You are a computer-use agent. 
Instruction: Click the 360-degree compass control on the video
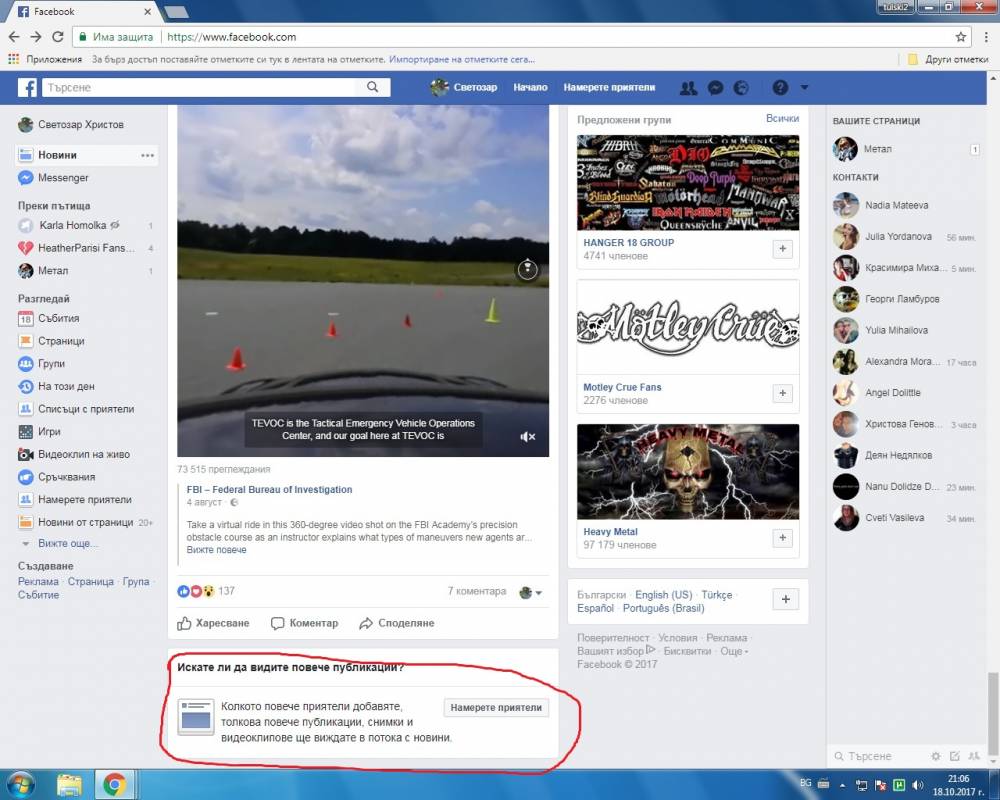pos(527,269)
